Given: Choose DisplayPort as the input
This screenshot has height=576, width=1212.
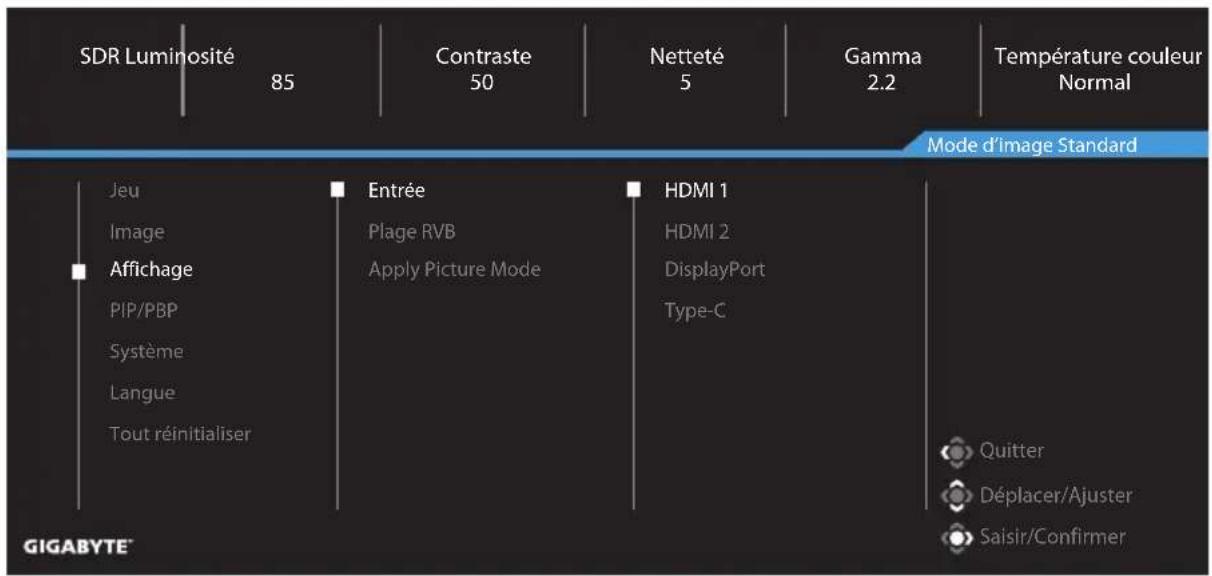Looking at the screenshot, I should 715,270.
